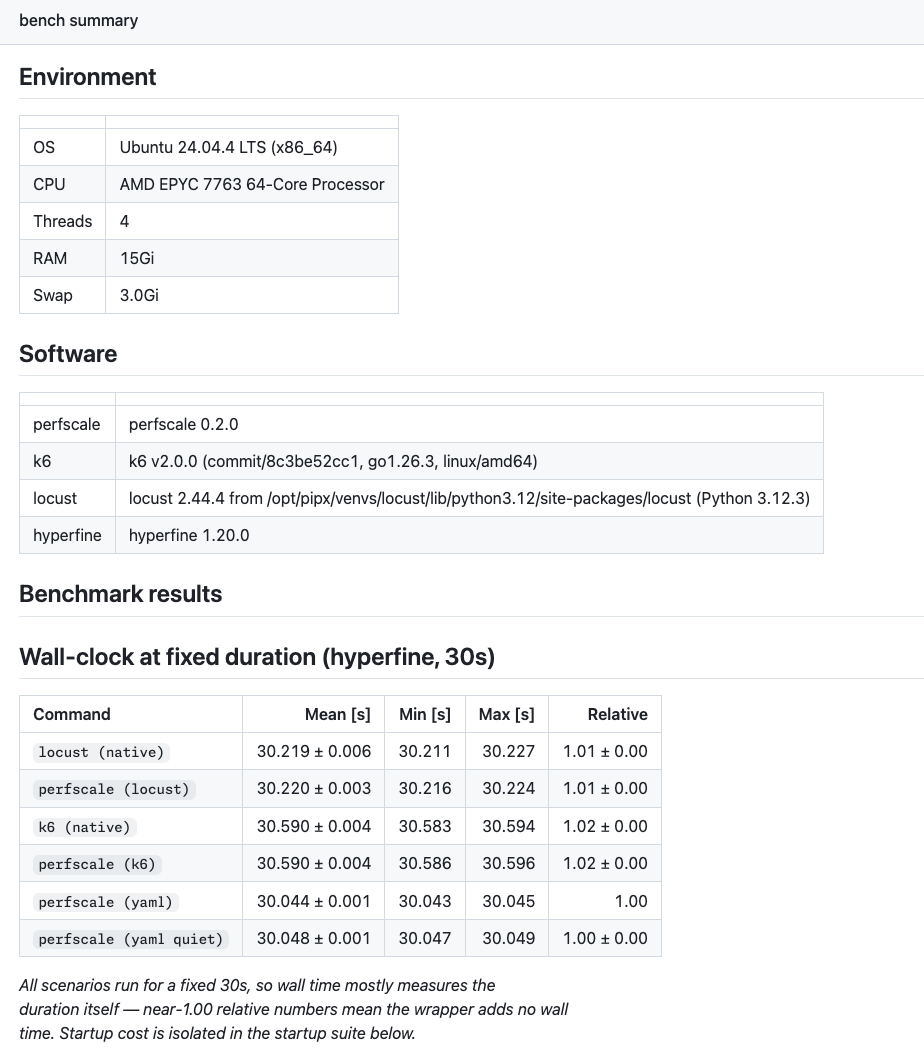Click the 'bench summary' header title
The image size is (924, 1062).
point(79,20)
